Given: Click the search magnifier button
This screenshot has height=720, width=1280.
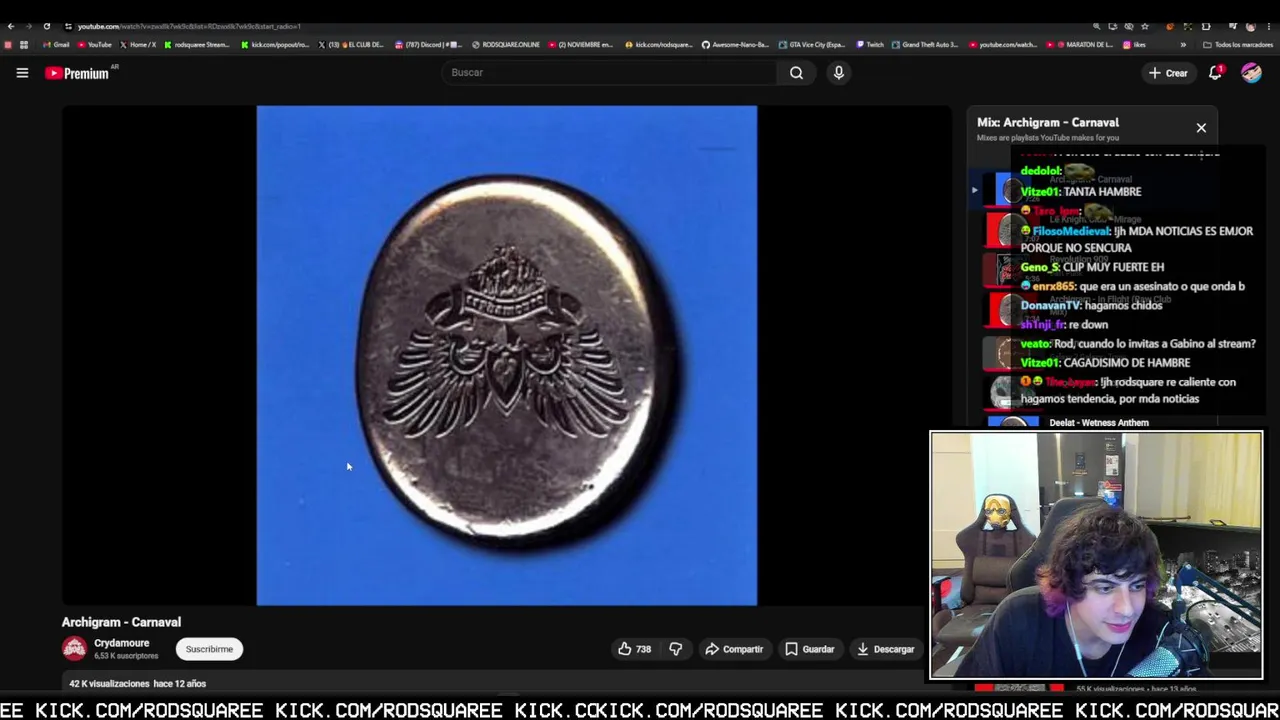Looking at the screenshot, I should coord(796,73).
